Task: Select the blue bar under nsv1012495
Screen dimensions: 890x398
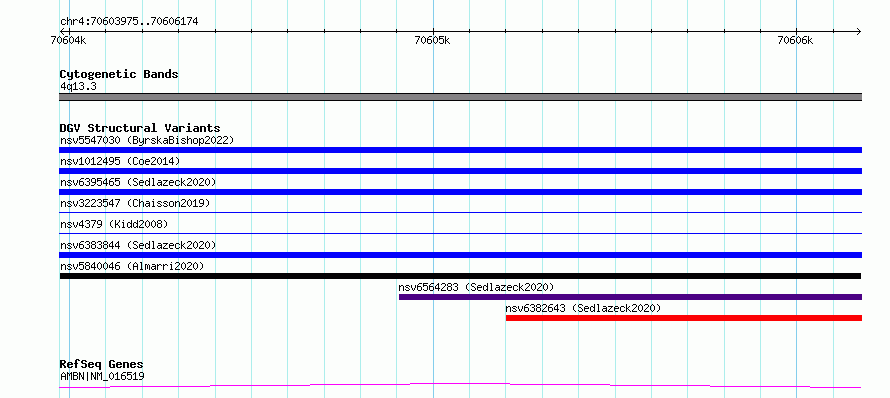Action: click(x=460, y=171)
